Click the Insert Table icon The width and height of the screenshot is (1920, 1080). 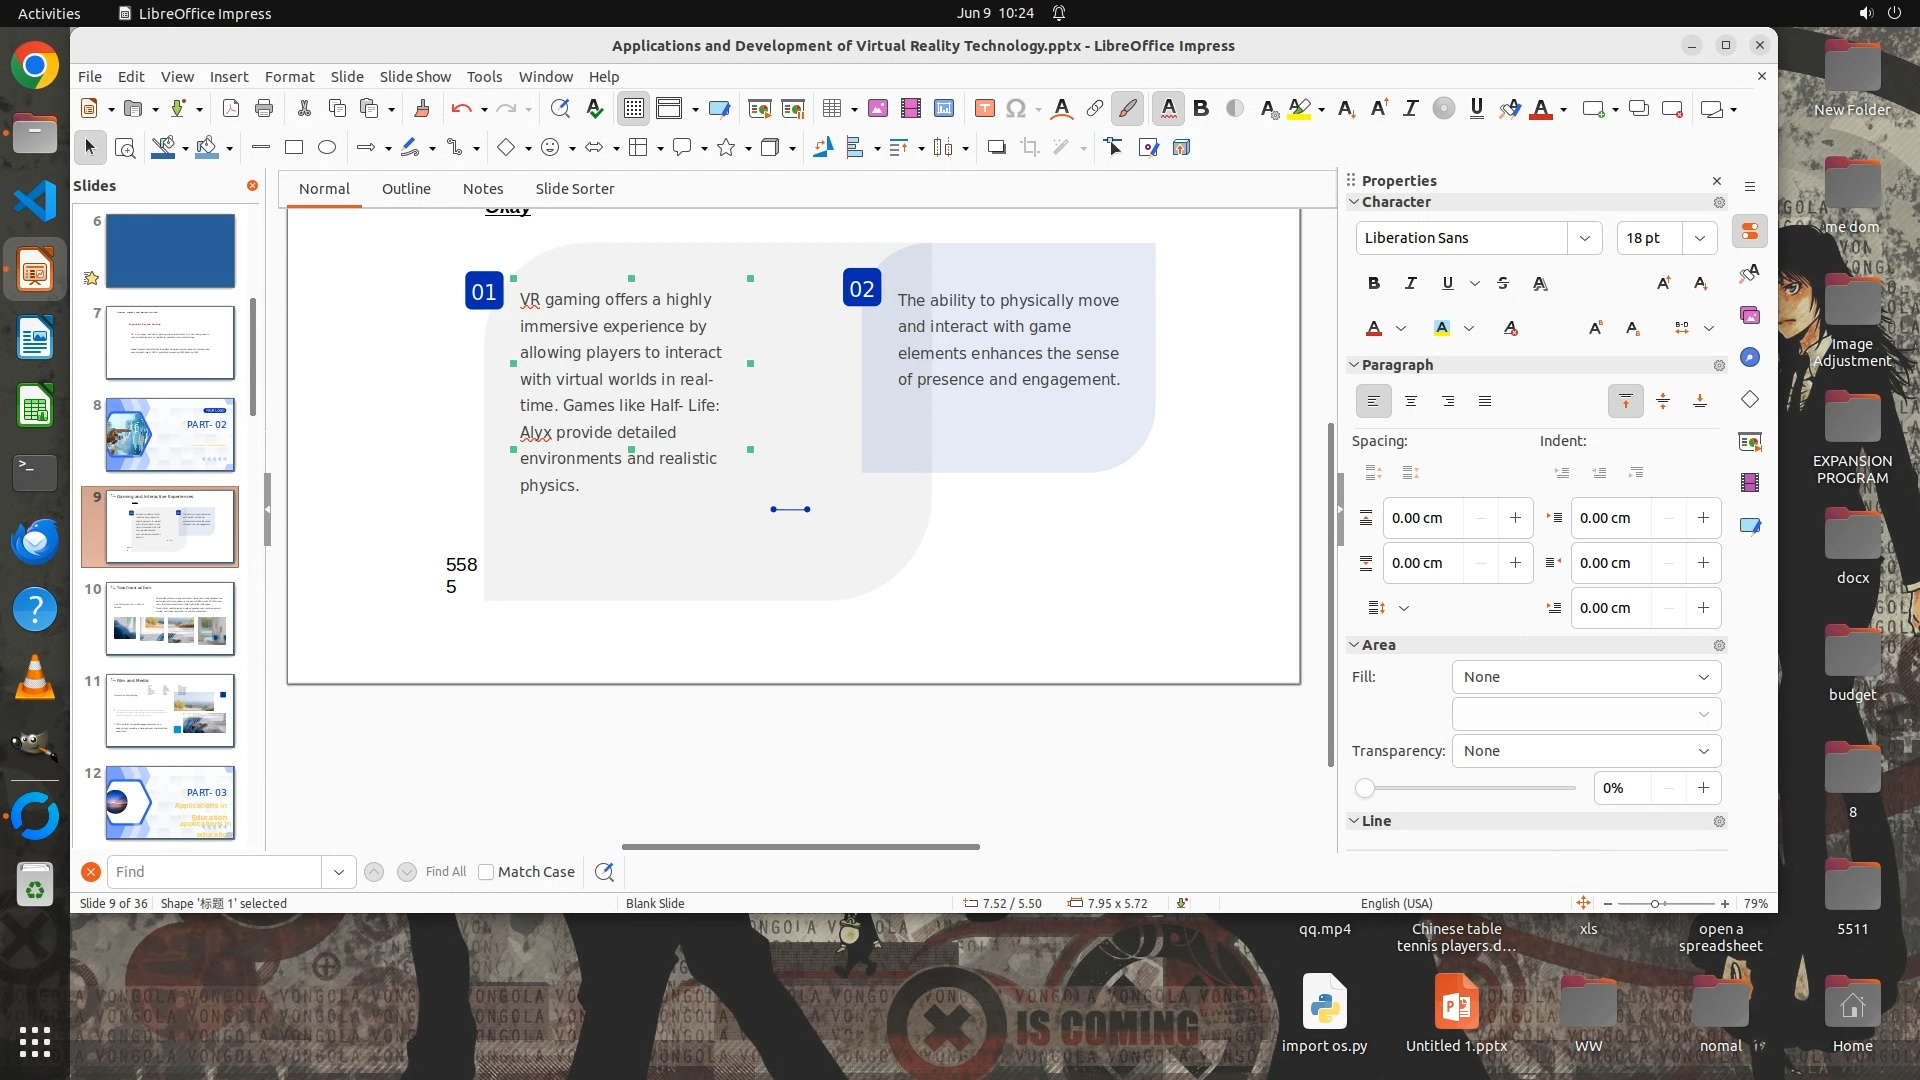point(832,109)
